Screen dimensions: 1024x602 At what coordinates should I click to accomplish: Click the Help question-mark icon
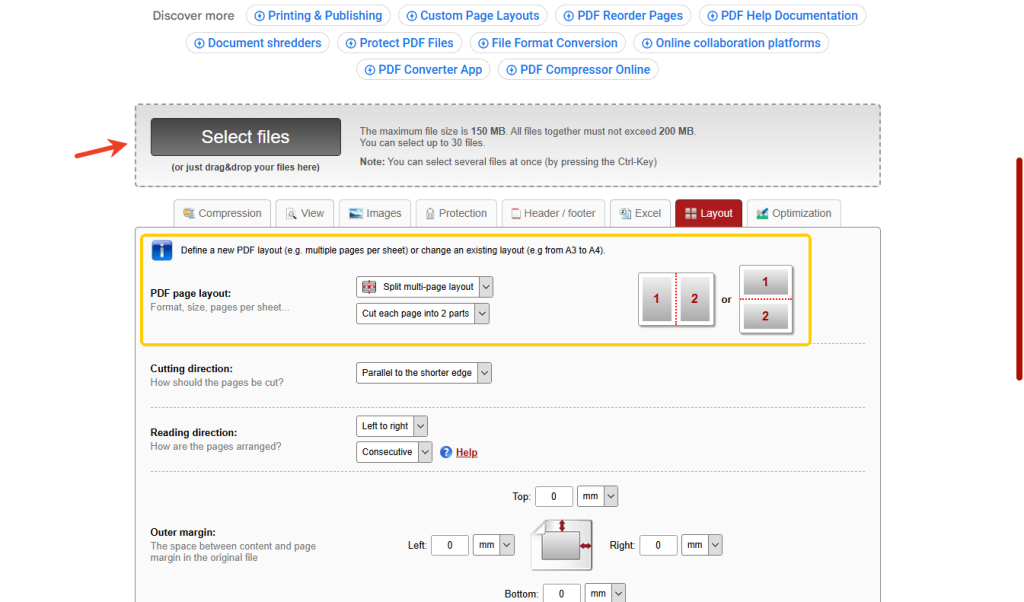[x=447, y=452]
